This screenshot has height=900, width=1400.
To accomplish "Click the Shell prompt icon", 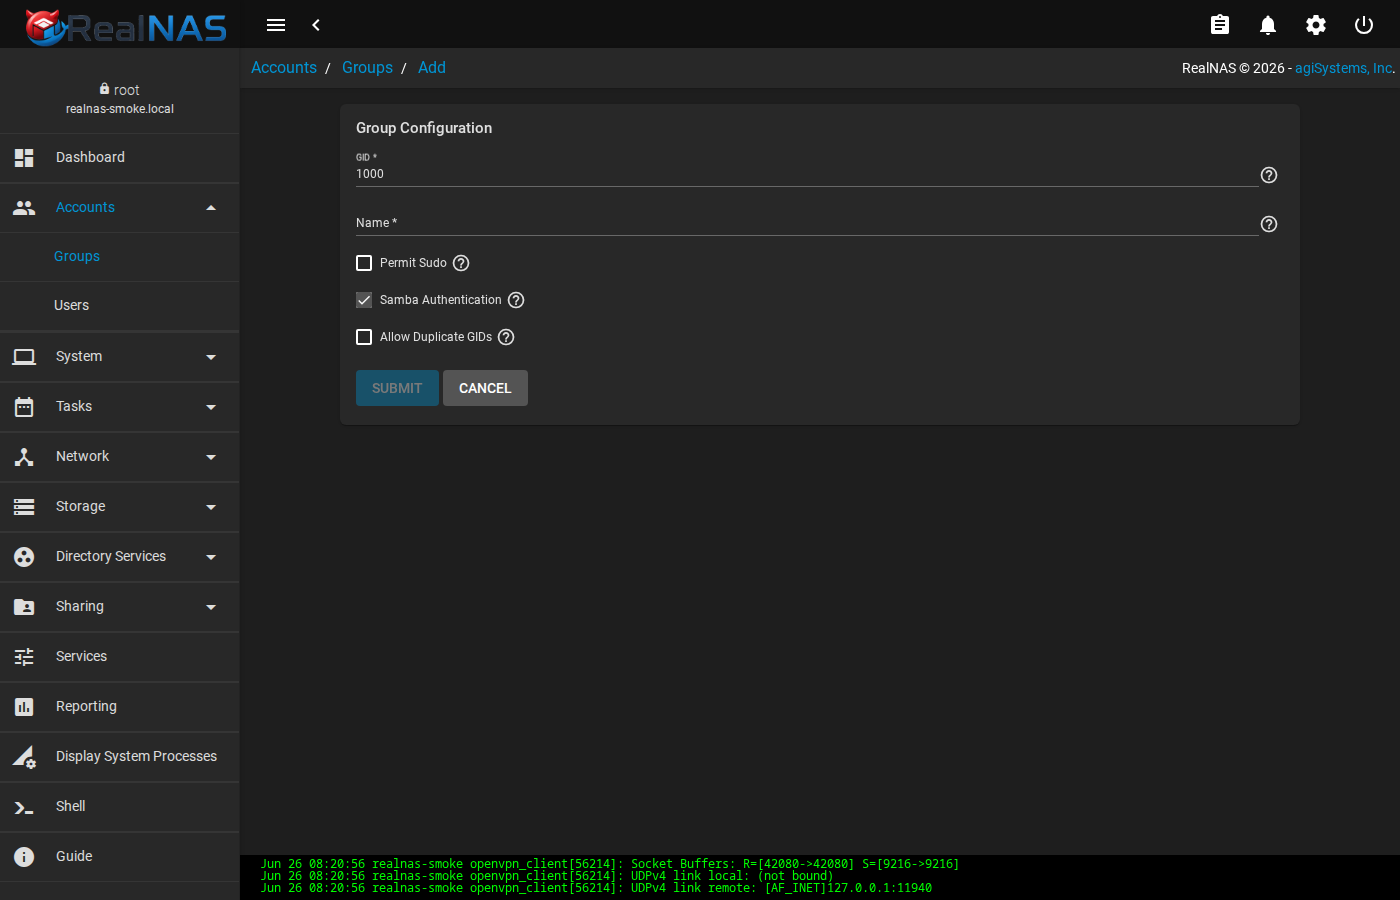I will pyautogui.click(x=24, y=807).
